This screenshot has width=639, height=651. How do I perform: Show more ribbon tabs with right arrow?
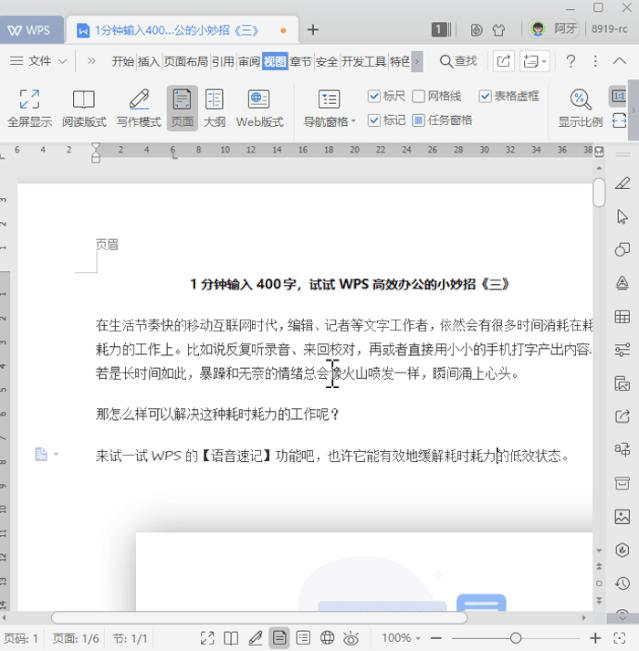[x=417, y=61]
